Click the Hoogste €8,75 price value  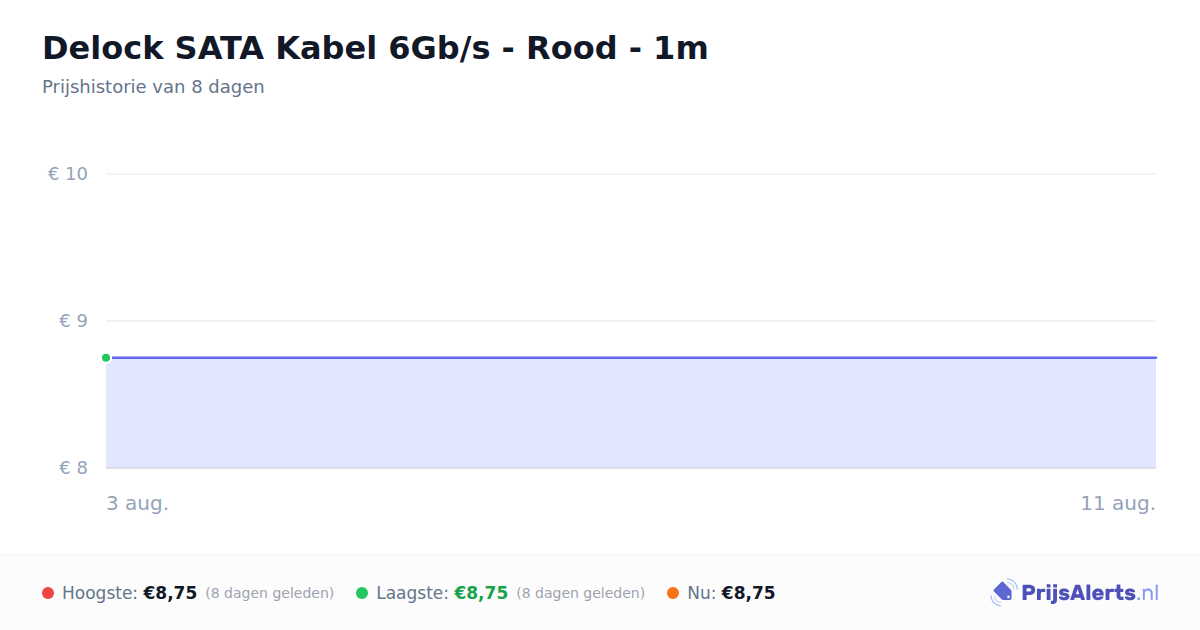170,593
